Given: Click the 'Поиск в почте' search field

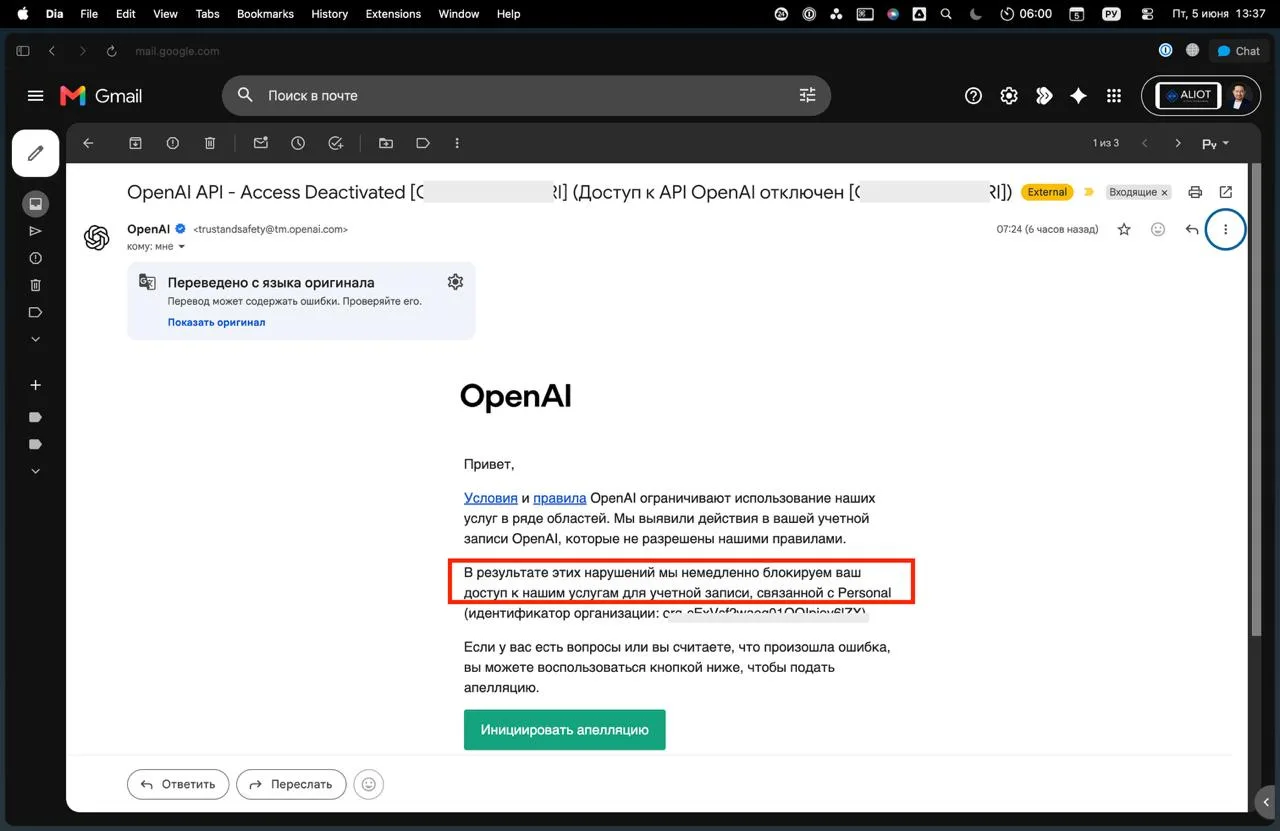Looking at the screenshot, I should [x=526, y=96].
